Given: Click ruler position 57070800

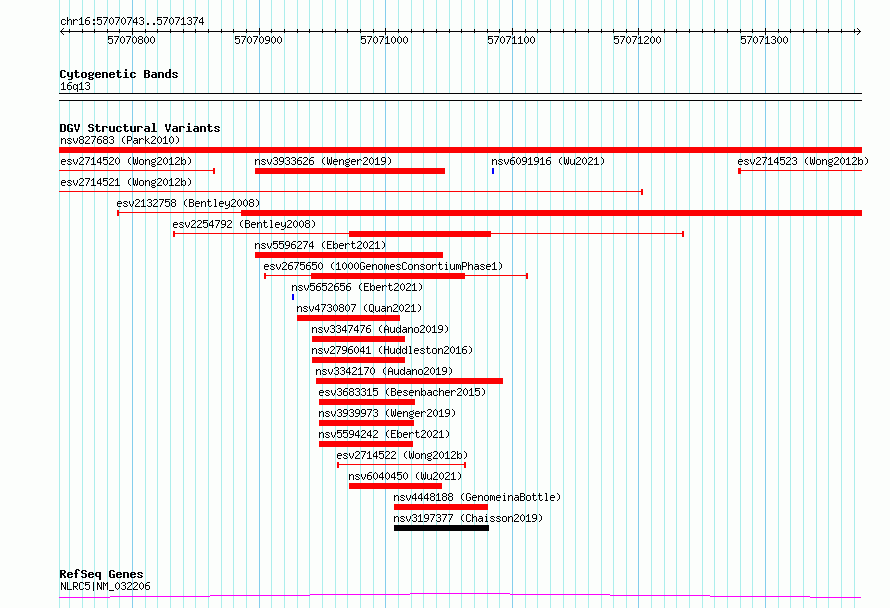Looking at the screenshot, I should [x=131, y=40].
